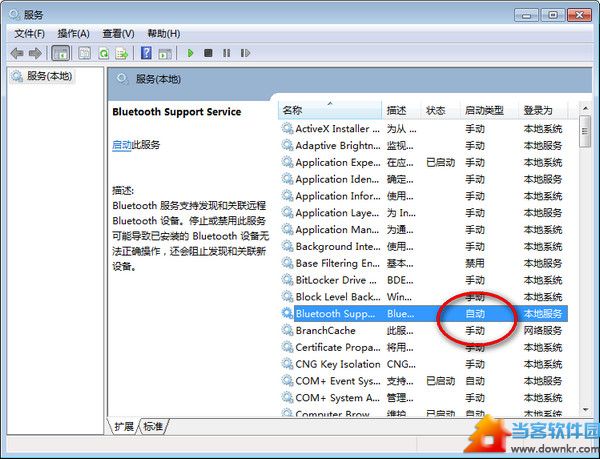This screenshot has height=459, width=600.
Task: Sort by the 名称 column header
Action: coord(330,111)
